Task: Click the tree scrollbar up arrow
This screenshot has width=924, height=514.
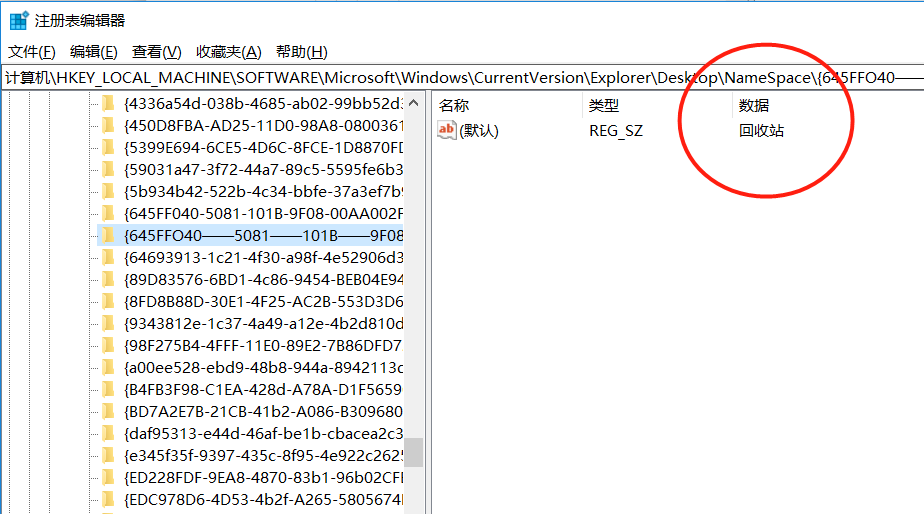Action: [x=414, y=103]
